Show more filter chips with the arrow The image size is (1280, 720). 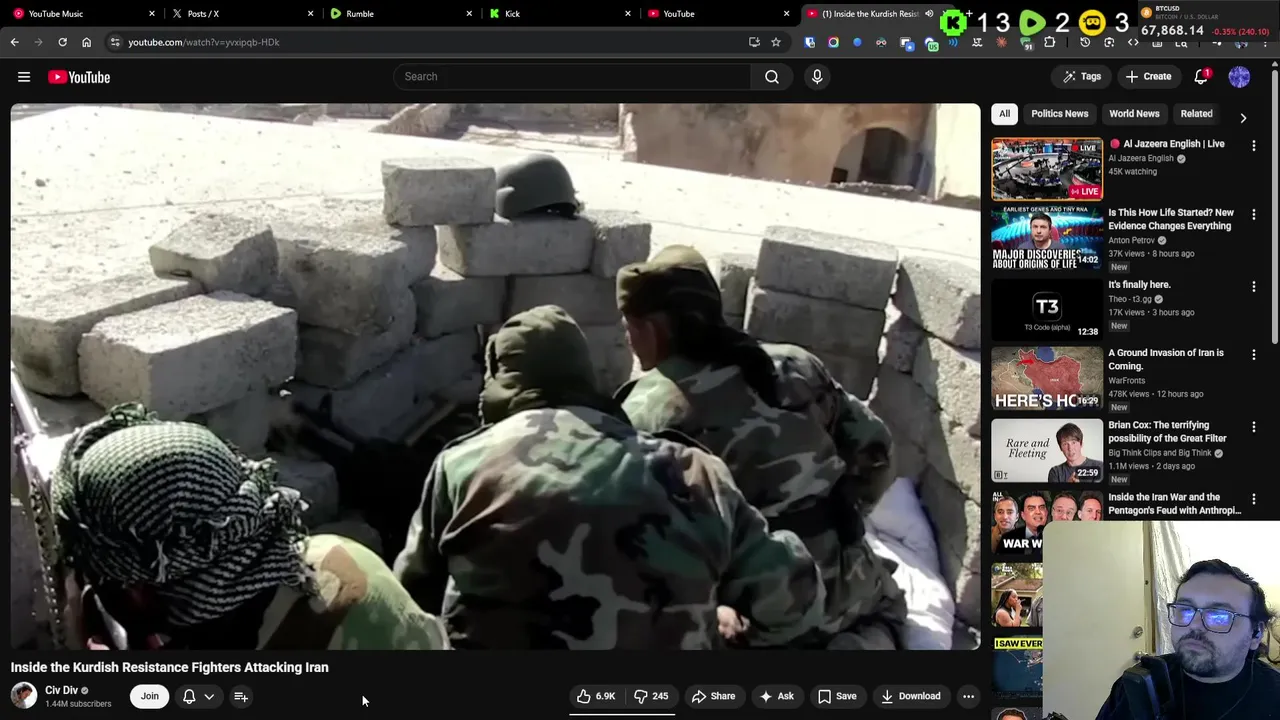pyautogui.click(x=1243, y=118)
